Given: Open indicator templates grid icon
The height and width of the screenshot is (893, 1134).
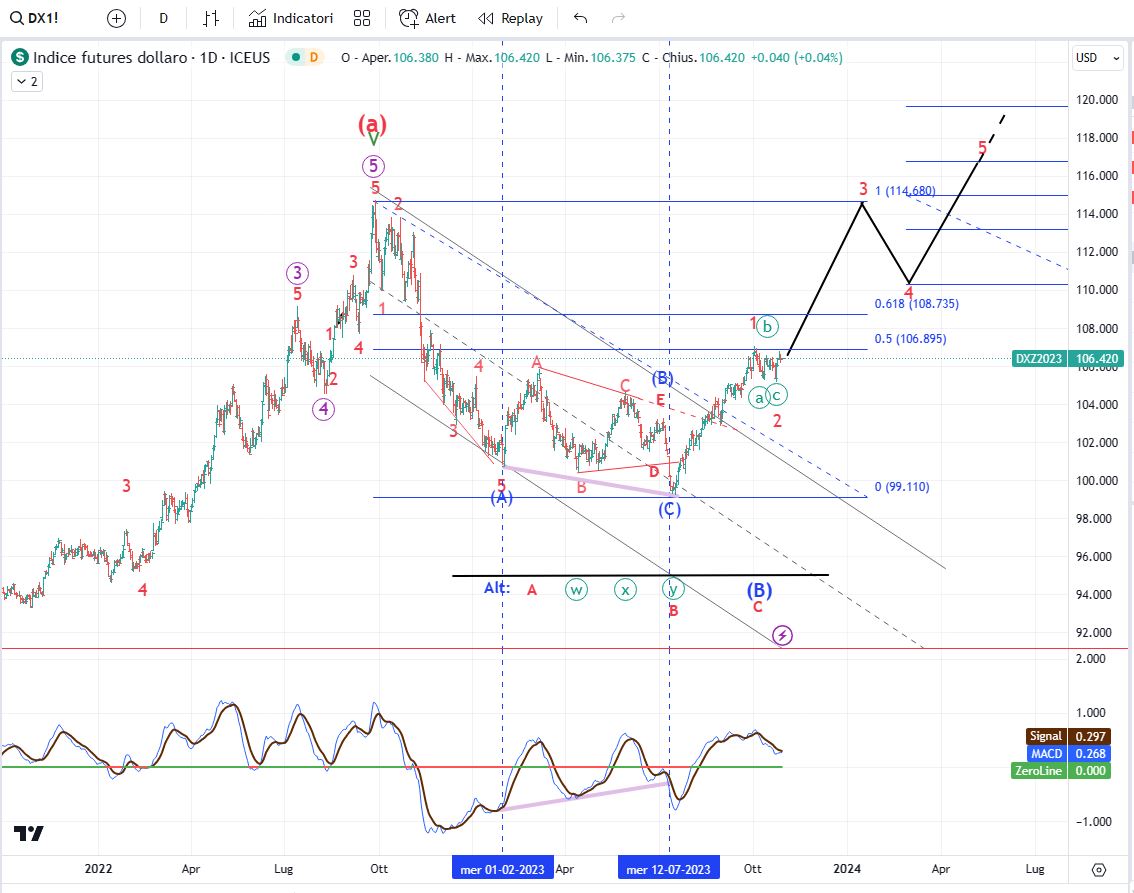Looking at the screenshot, I should pyautogui.click(x=362, y=18).
